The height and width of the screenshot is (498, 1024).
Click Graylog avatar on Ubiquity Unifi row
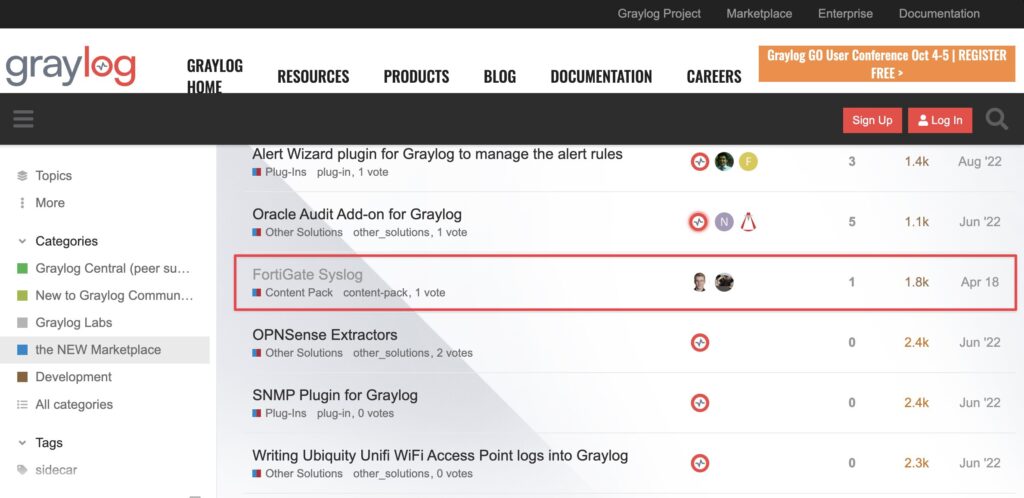[x=699, y=463]
